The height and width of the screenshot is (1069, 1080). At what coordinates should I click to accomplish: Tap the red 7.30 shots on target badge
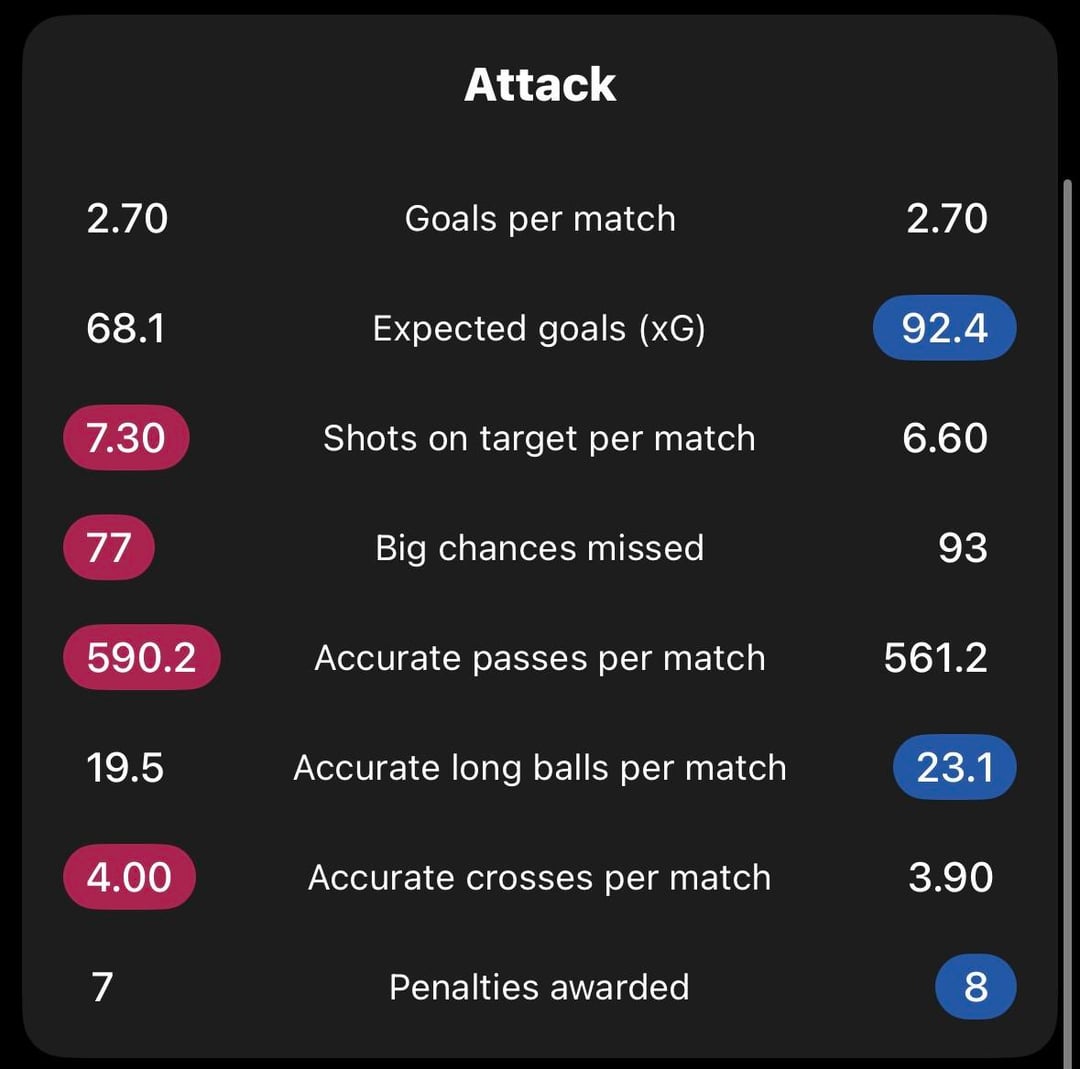click(x=126, y=438)
